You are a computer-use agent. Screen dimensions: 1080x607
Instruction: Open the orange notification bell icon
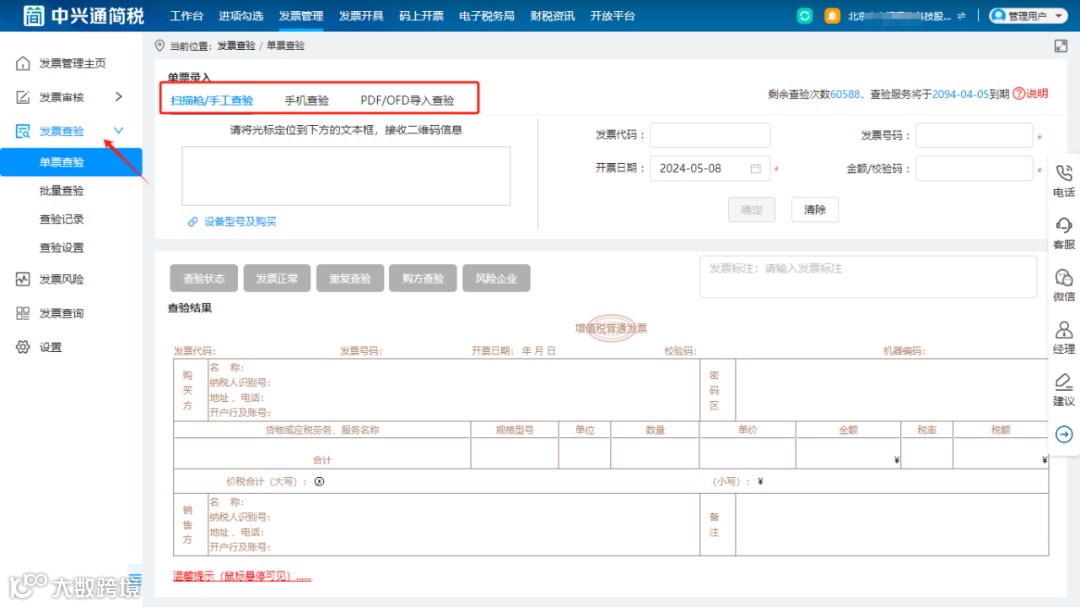point(832,16)
